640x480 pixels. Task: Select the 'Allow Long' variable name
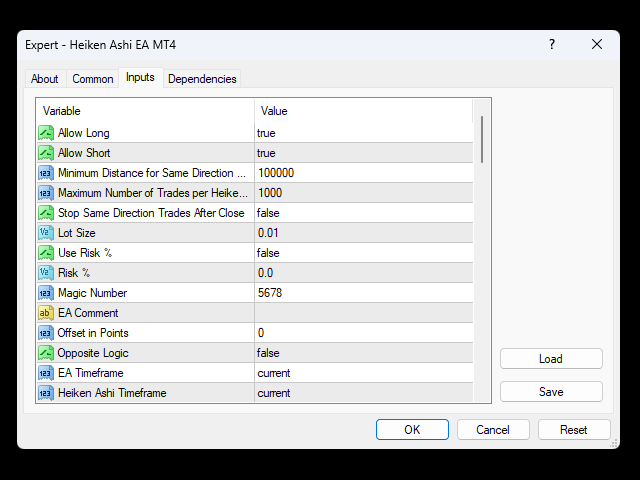click(84, 133)
